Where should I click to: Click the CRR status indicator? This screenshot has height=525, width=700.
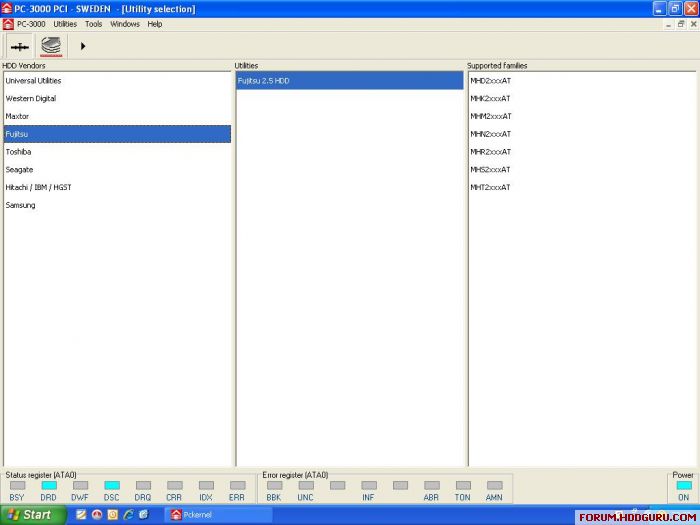pos(175,485)
